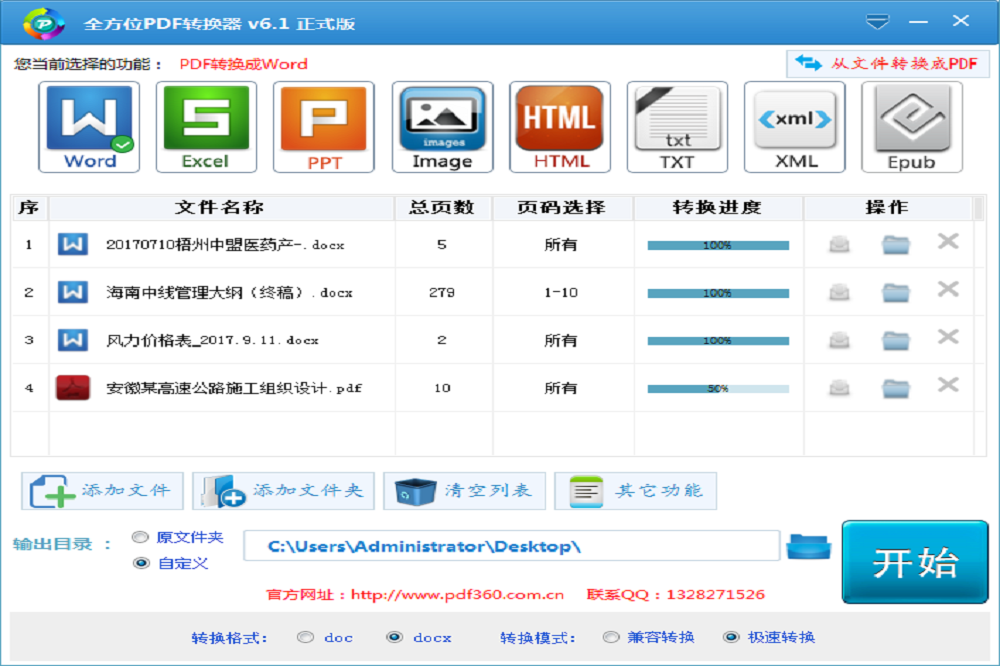Select the Excel conversion format icon
The image size is (1000, 666).
206,125
